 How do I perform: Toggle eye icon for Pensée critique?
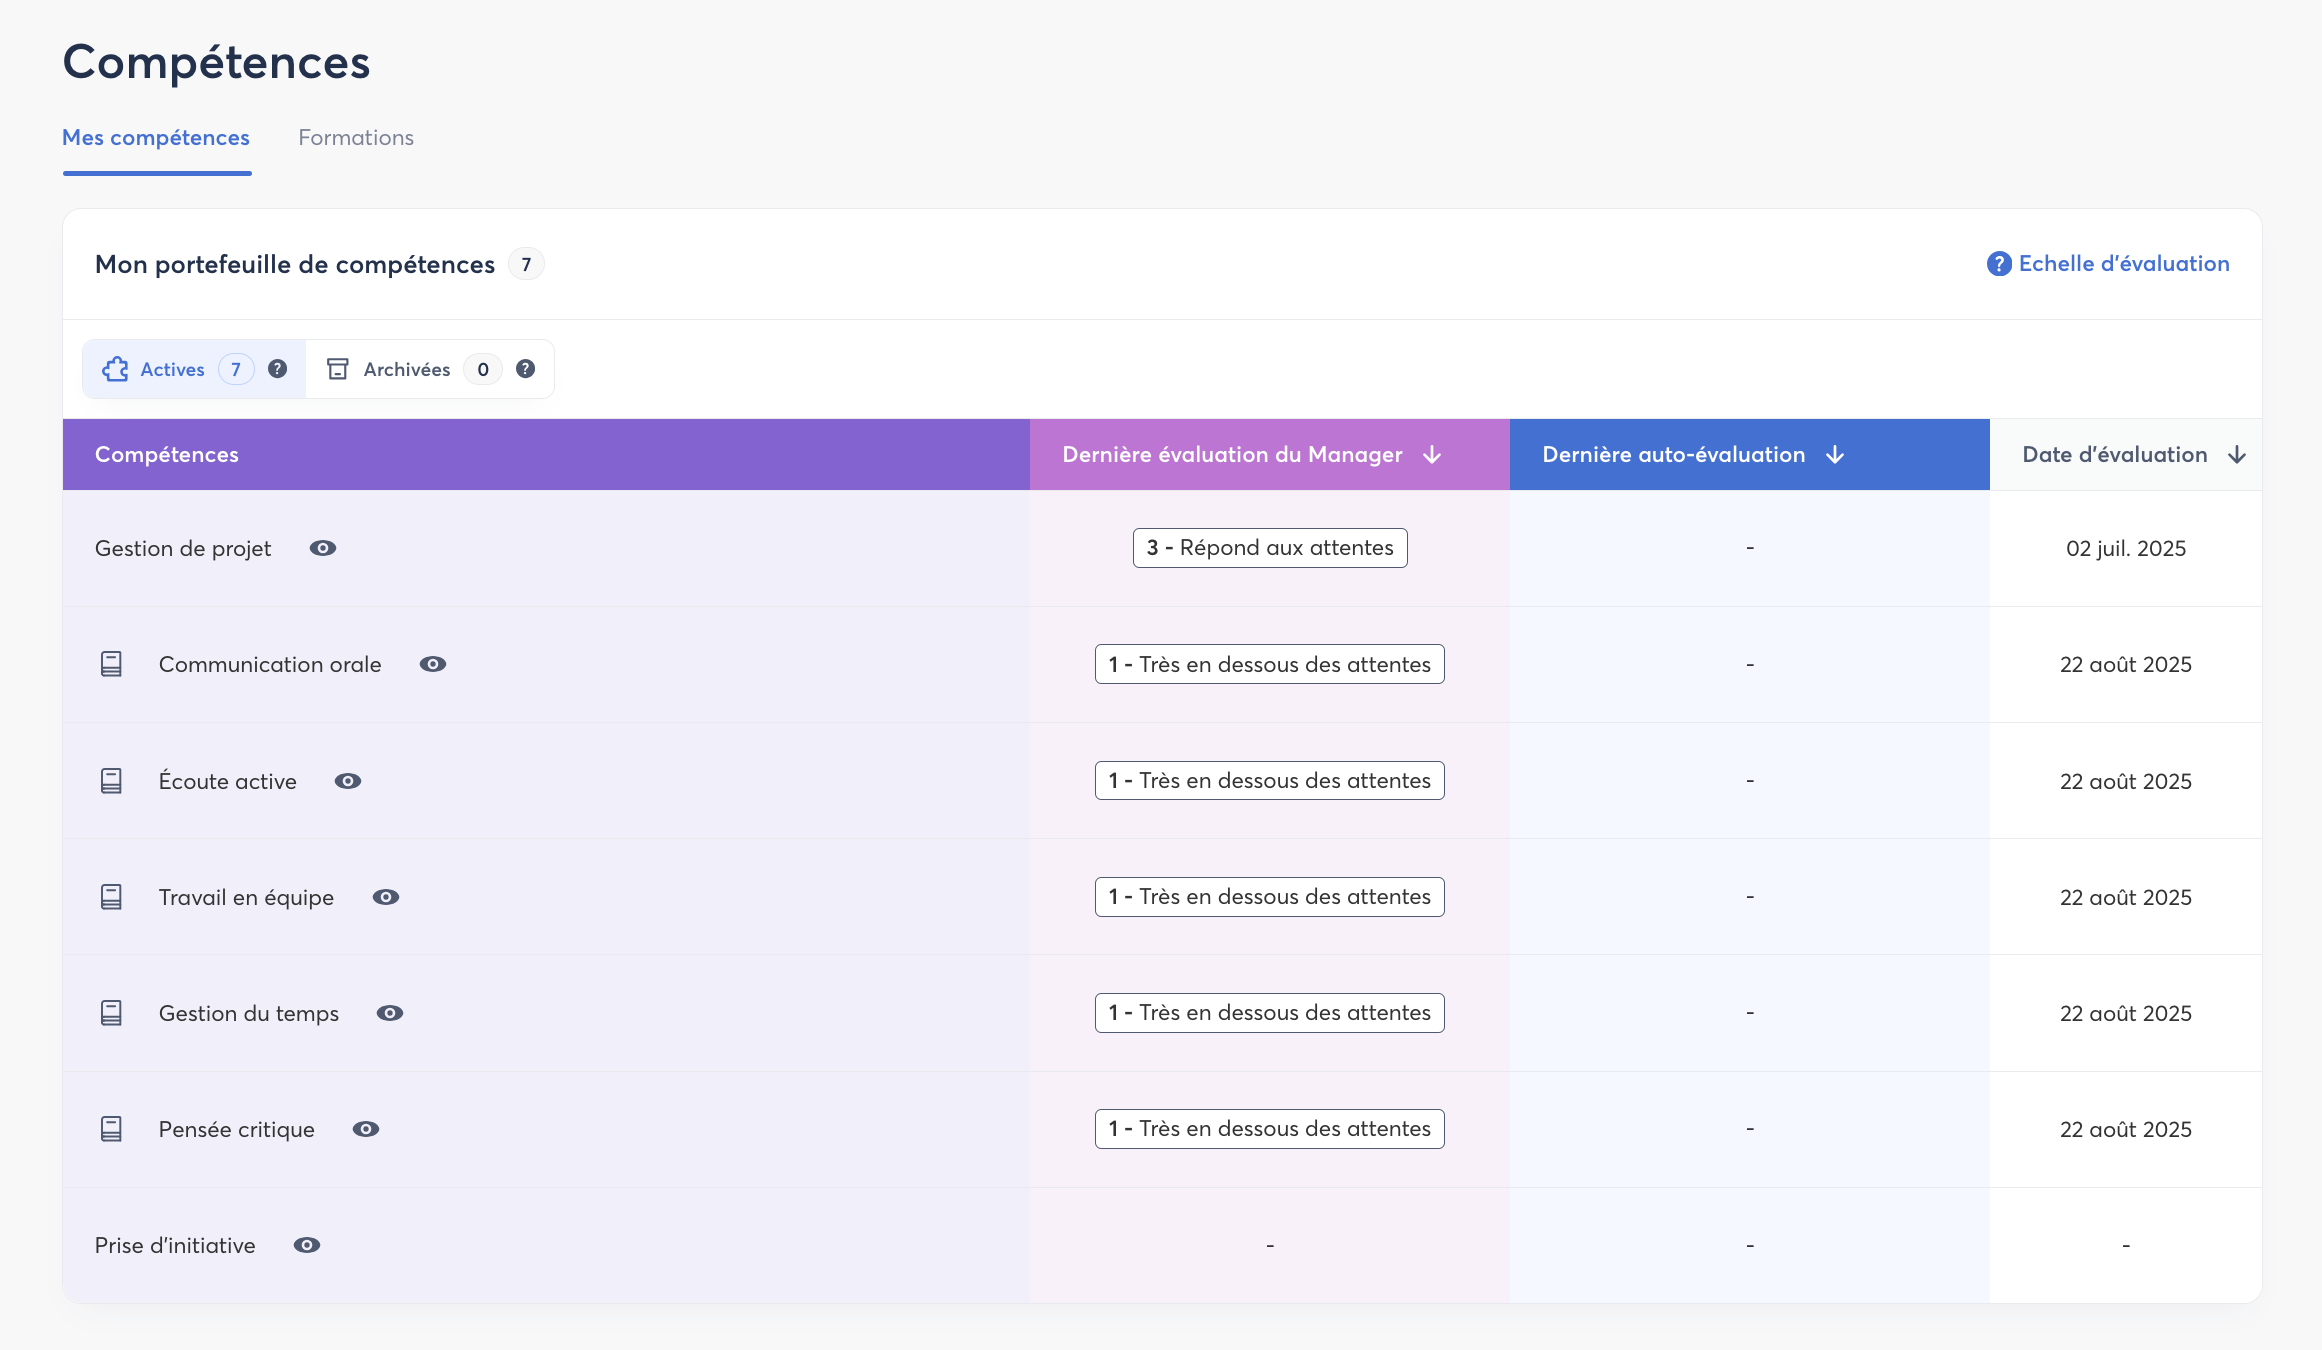pos(366,1129)
